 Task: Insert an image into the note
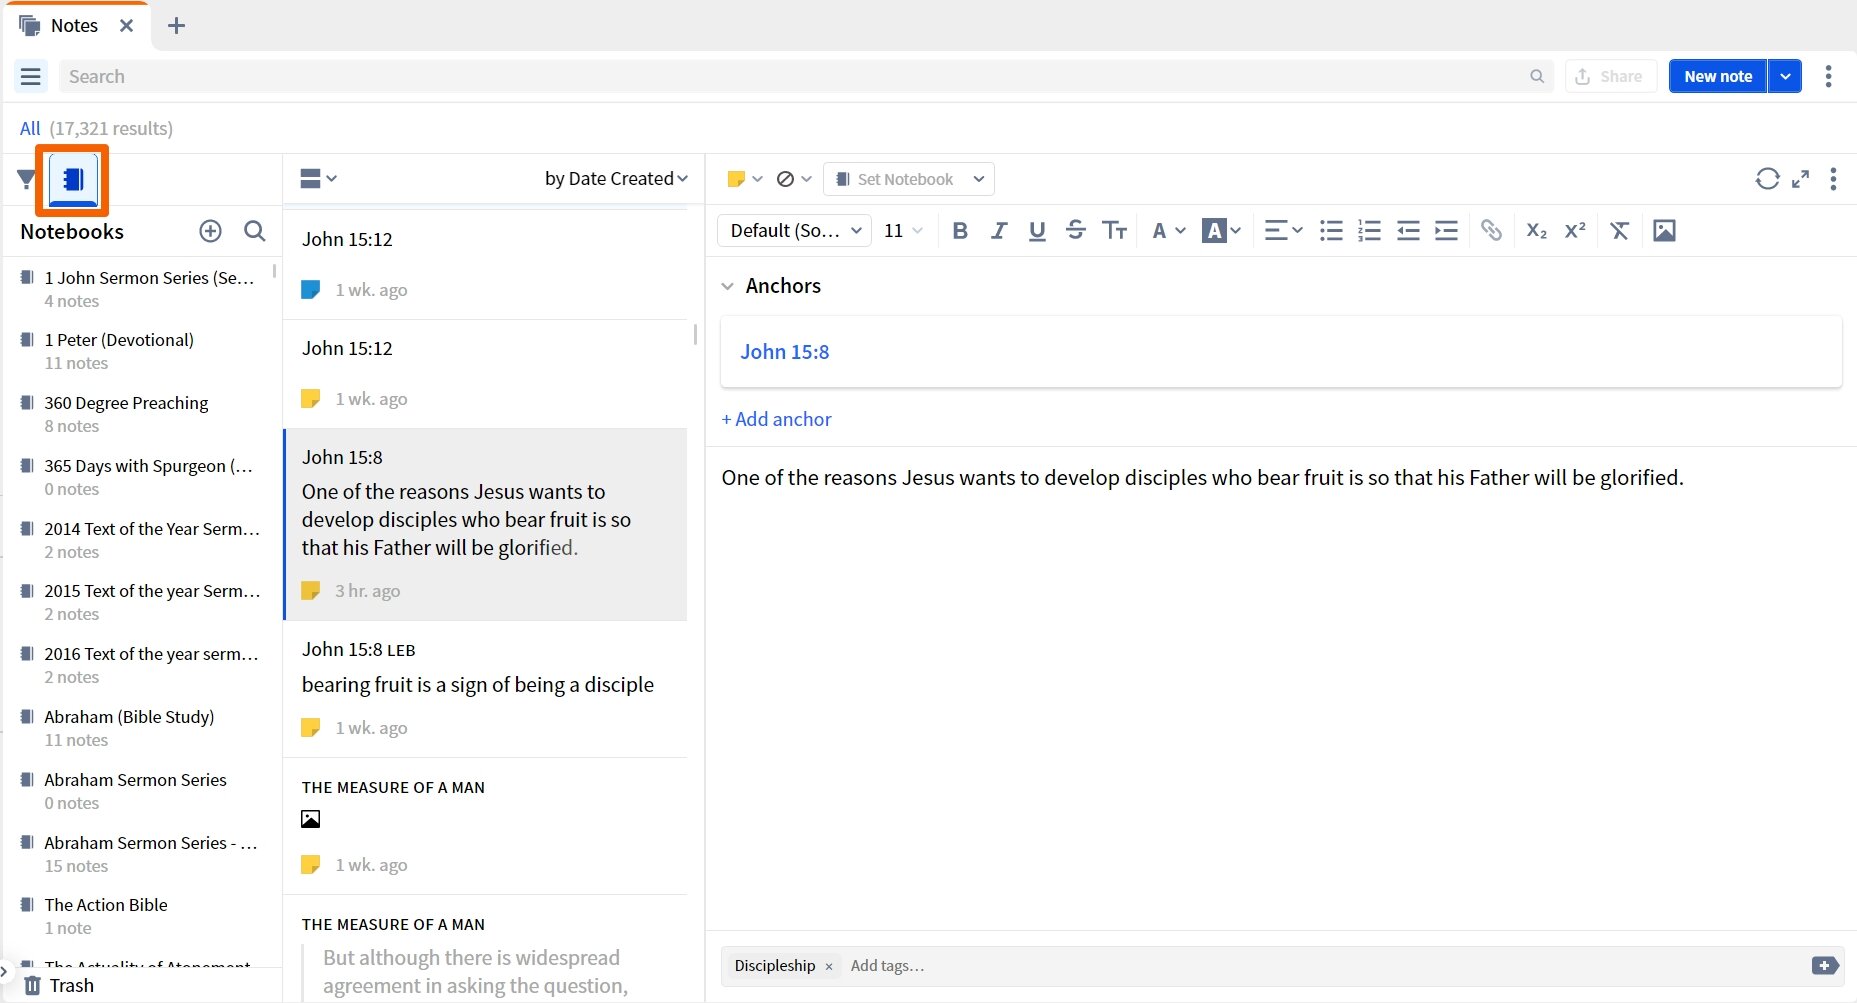[1664, 231]
